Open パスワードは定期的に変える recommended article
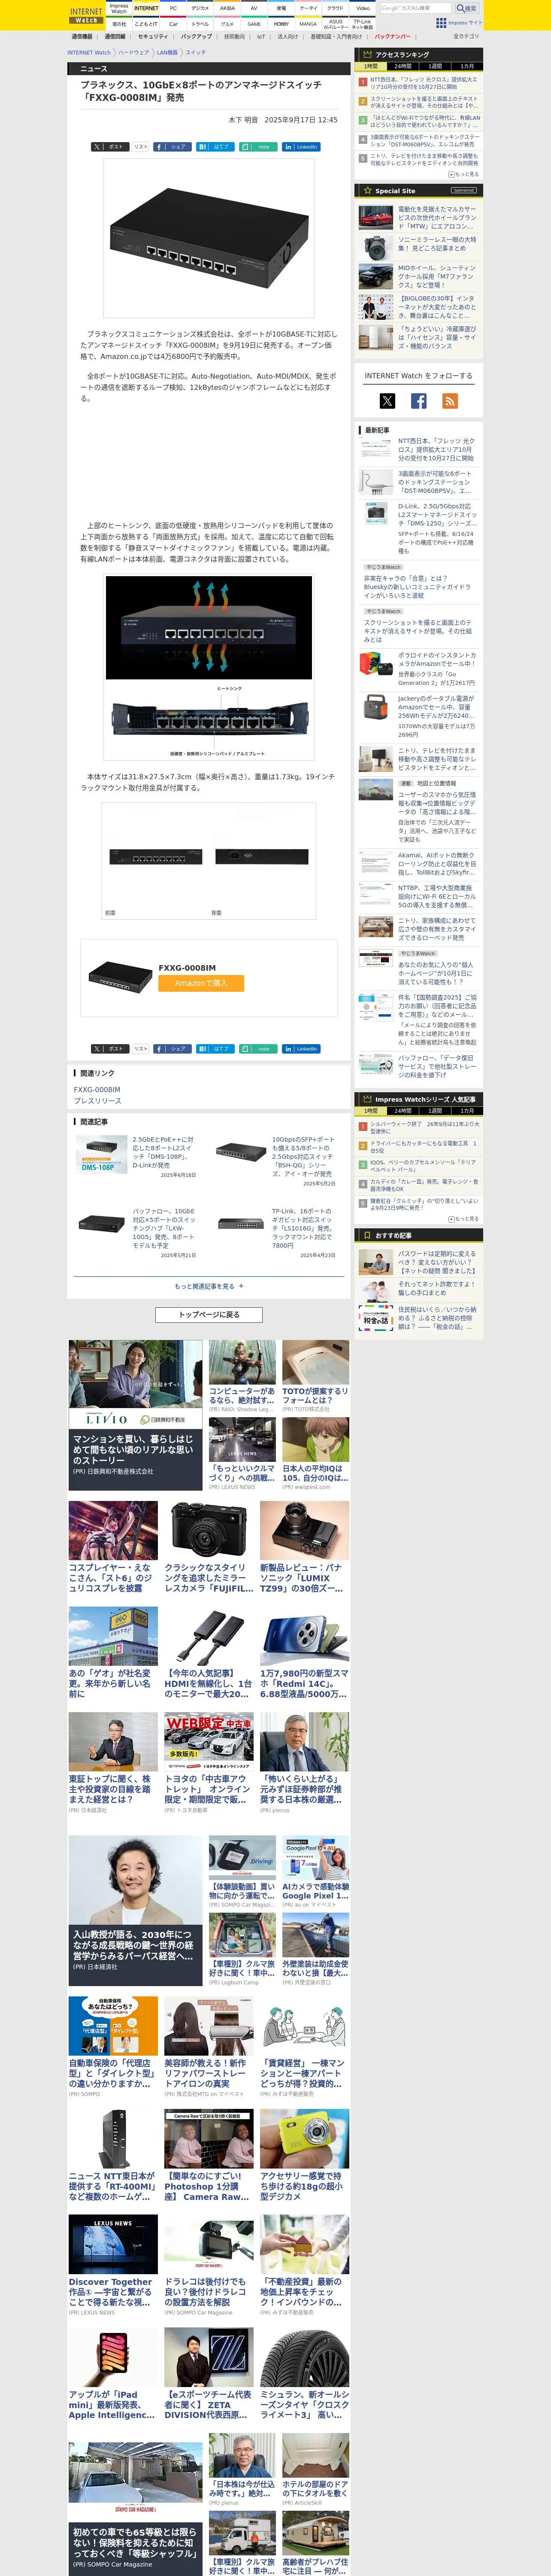Screen dimensions: 551x2576 437,1261
